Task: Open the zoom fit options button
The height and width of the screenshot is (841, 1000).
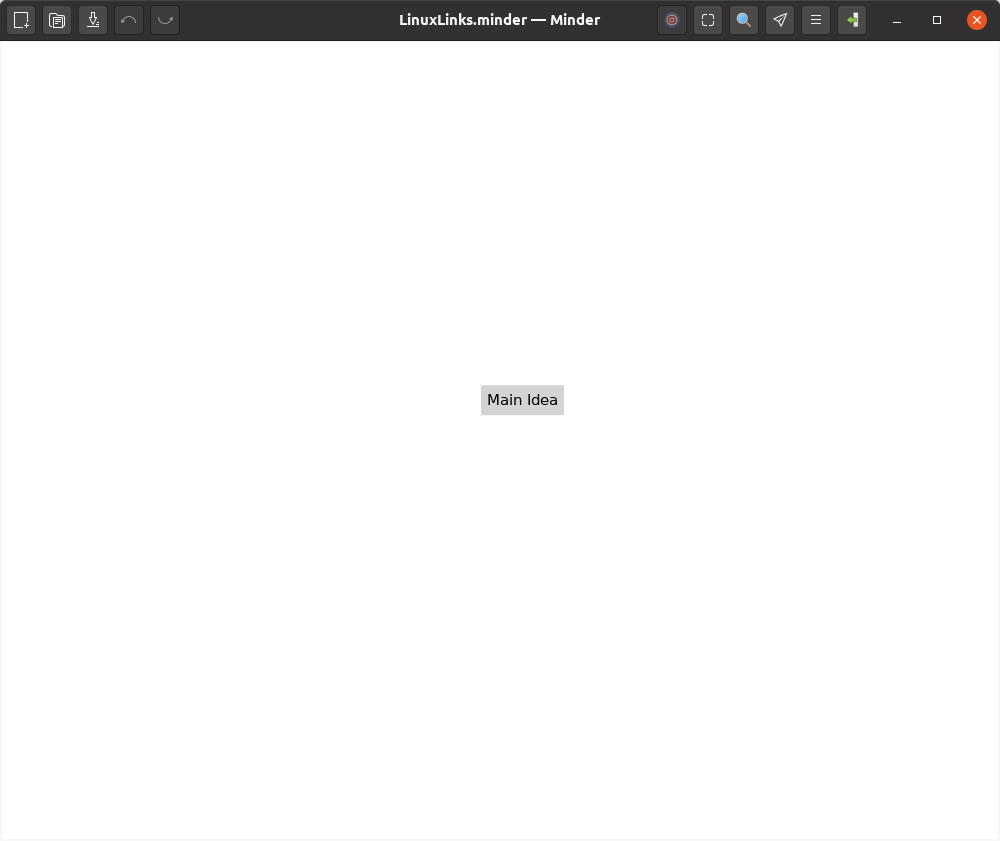Action: click(x=708, y=20)
